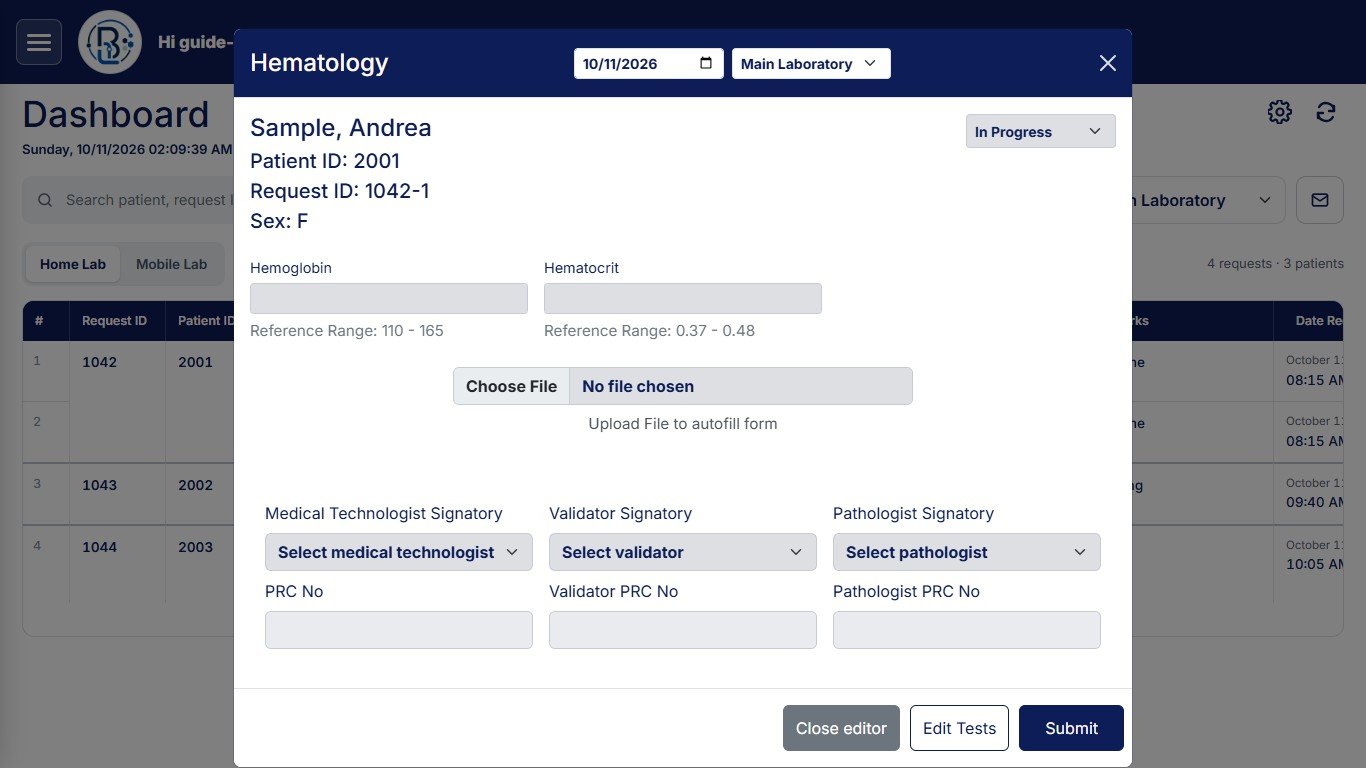Open the mail envelope button

(x=1320, y=200)
